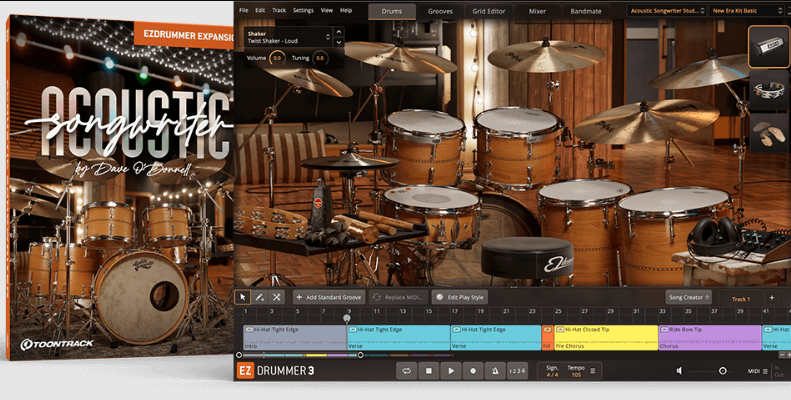Open the Edit menu
Screen dimensions: 791x400
point(260,10)
